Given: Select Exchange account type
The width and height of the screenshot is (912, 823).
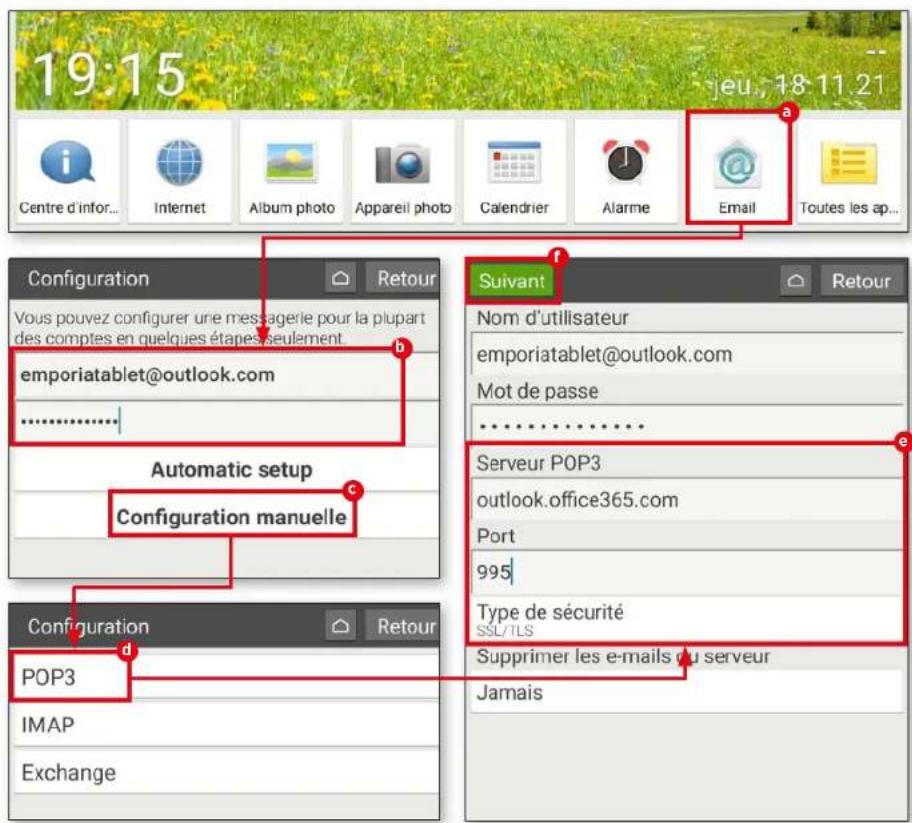Looking at the screenshot, I should [x=227, y=772].
